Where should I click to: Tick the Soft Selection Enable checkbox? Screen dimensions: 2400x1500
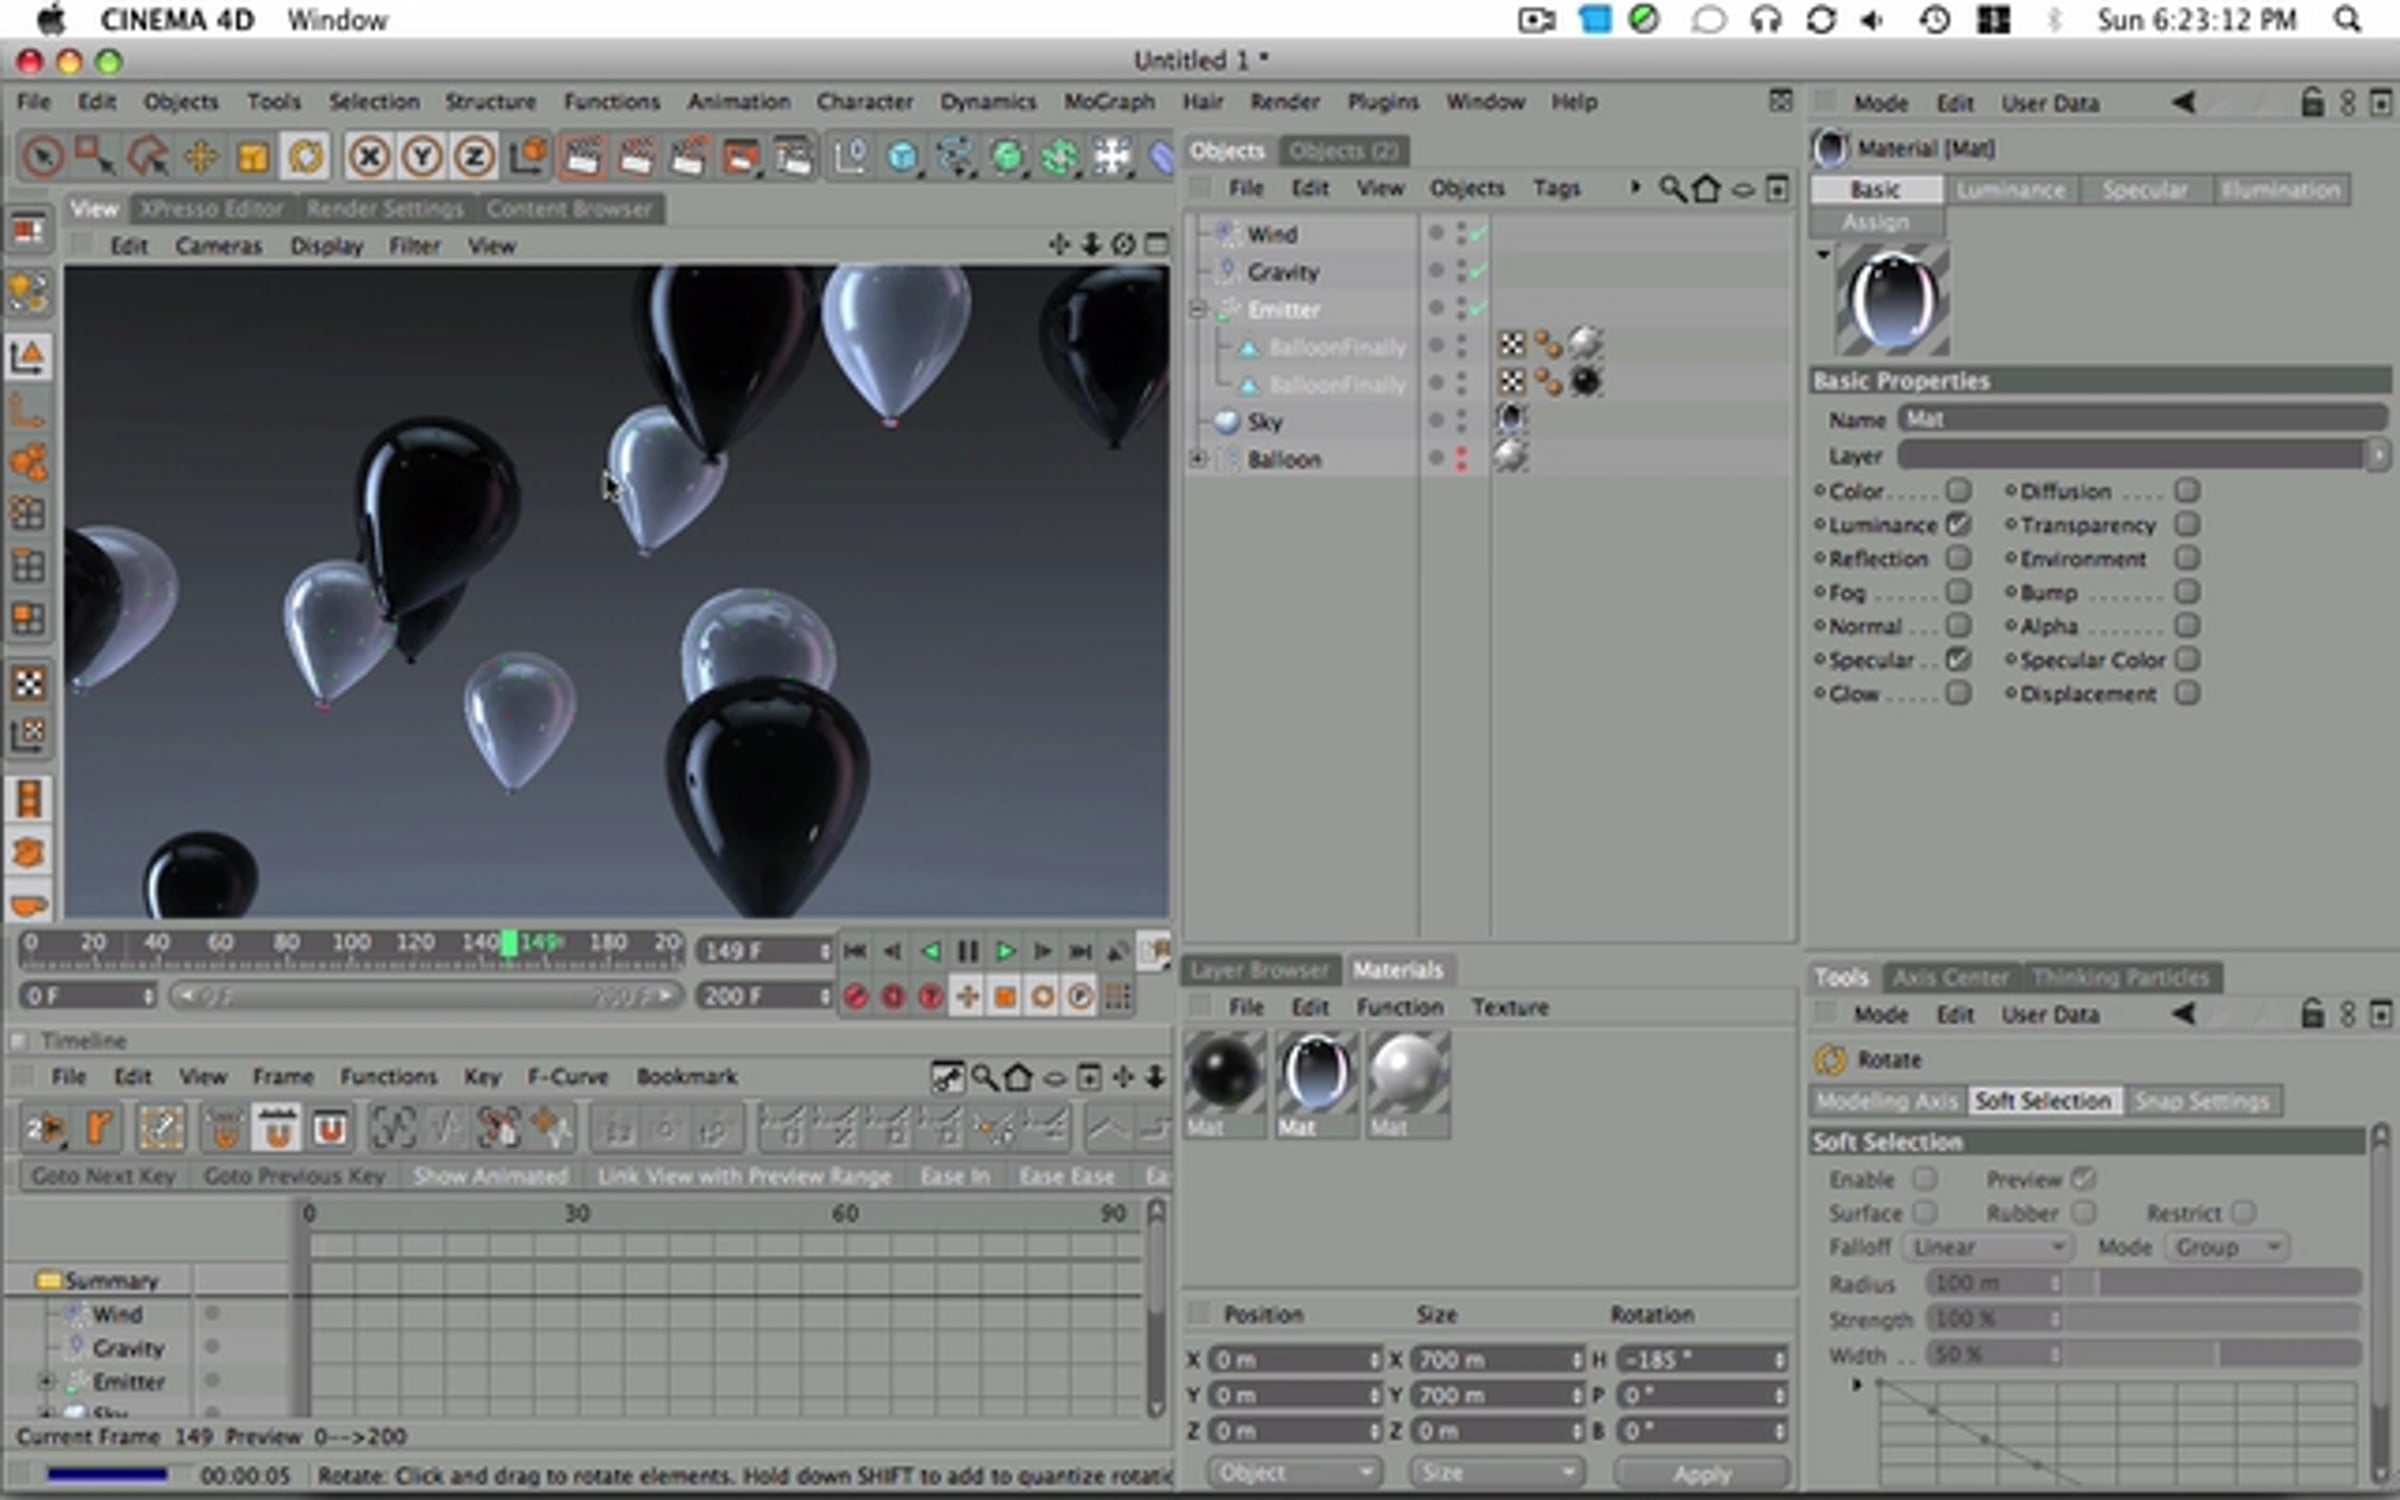[1925, 1179]
